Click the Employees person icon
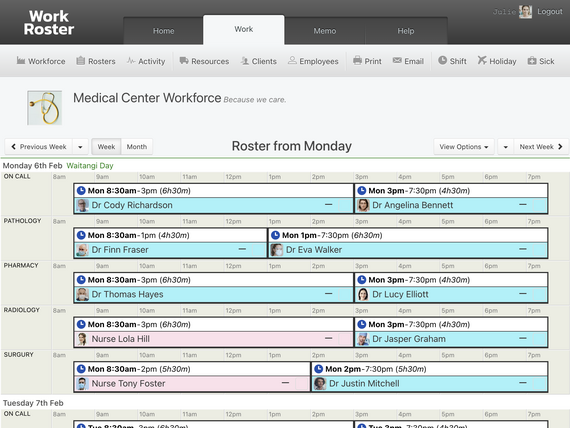 292,61
